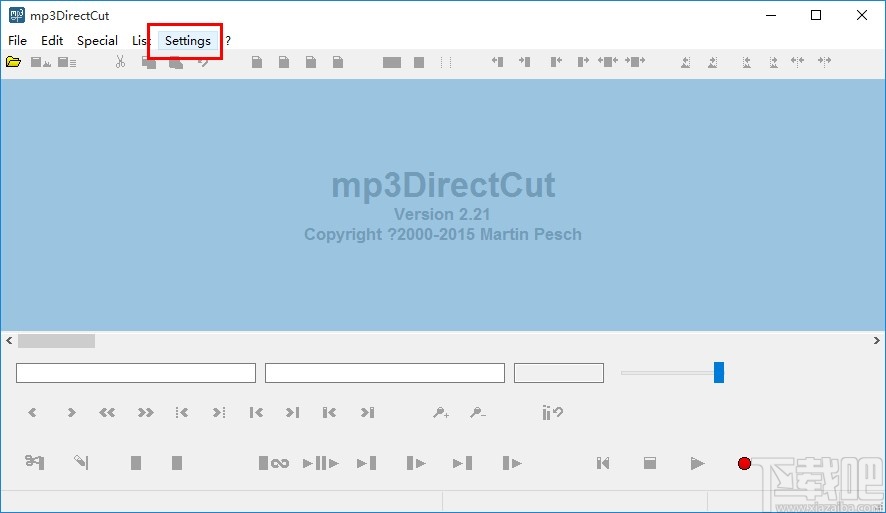Click the single left chevron navigation button
The image size is (886, 513).
(x=32, y=412)
